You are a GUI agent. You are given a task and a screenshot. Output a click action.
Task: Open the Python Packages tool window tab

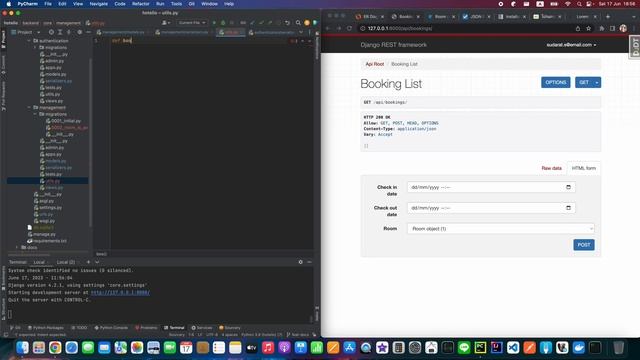46,328
